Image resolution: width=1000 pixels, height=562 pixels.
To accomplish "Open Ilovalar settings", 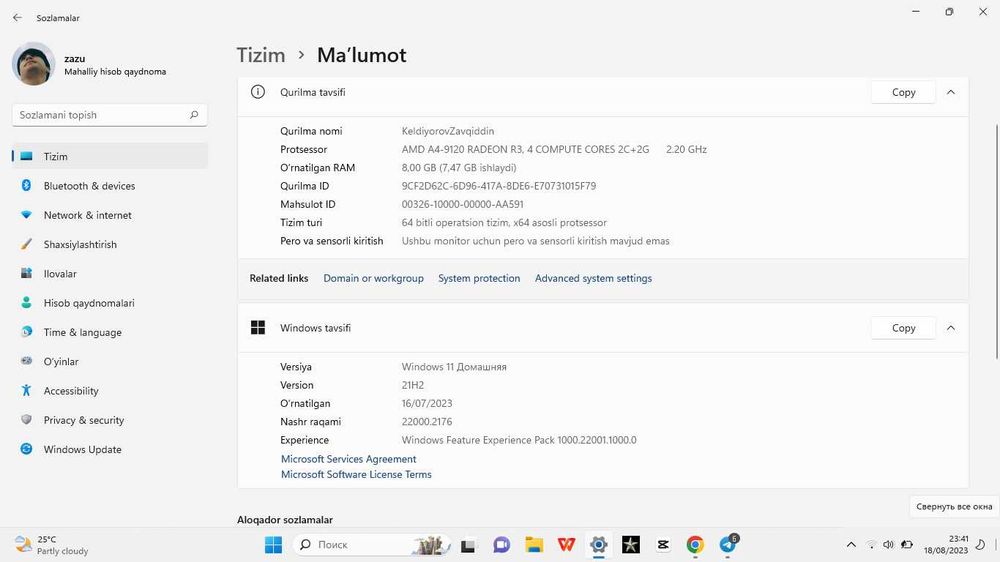I will coord(110,274).
